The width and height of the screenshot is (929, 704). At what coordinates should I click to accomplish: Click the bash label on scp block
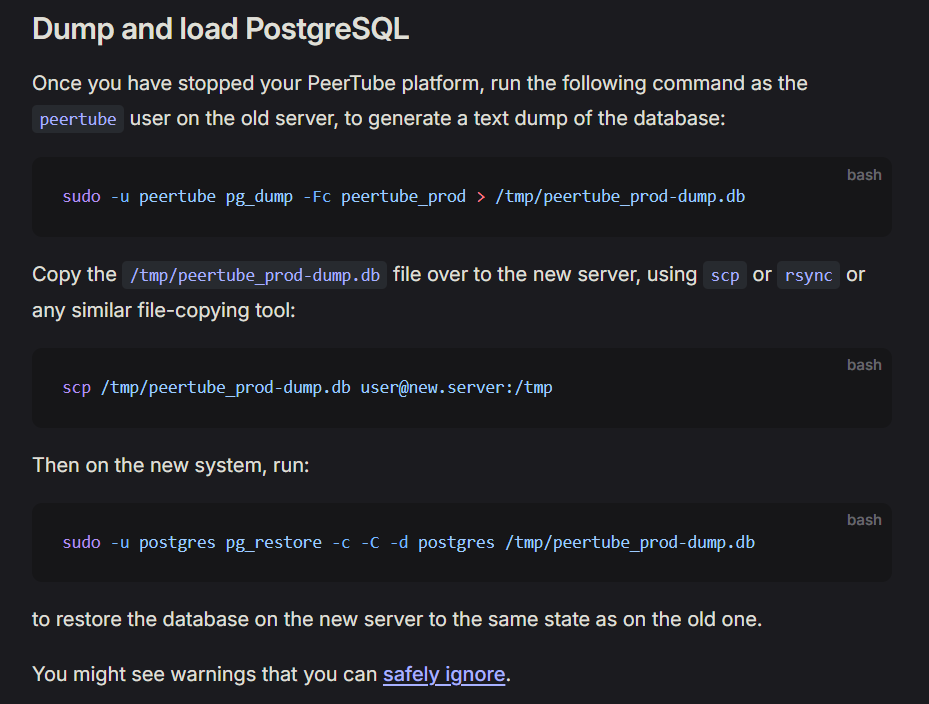(x=864, y=365)
